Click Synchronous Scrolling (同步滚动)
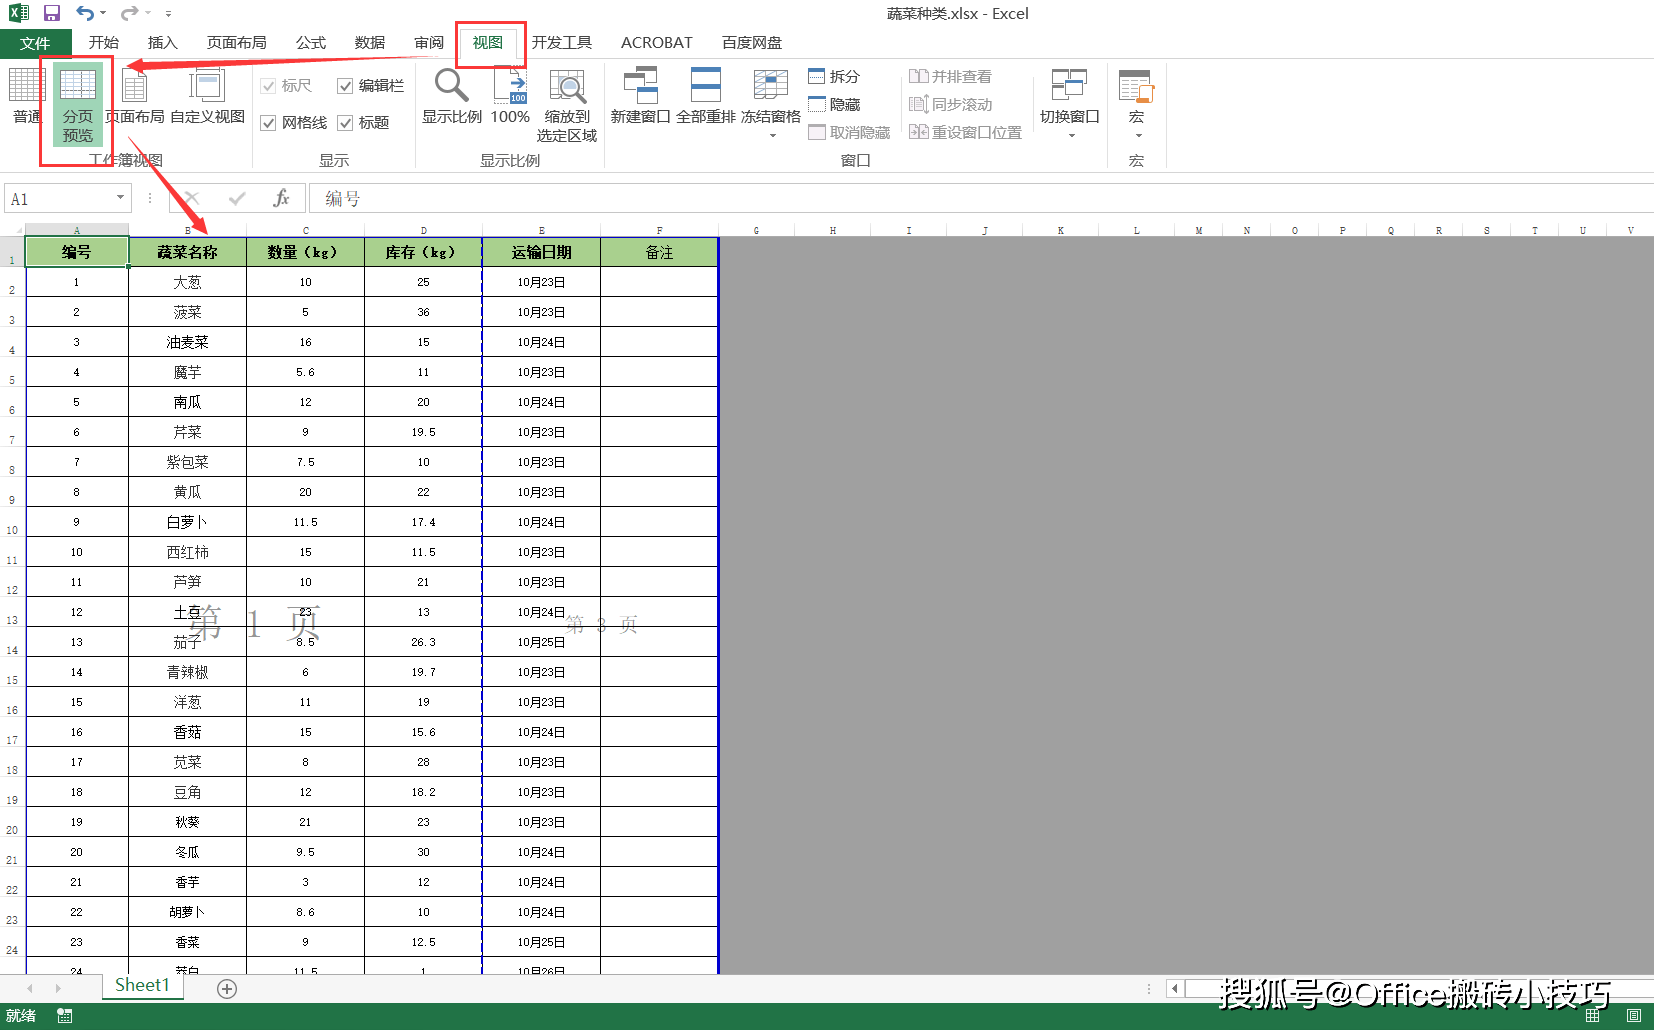 coord(950,104)
